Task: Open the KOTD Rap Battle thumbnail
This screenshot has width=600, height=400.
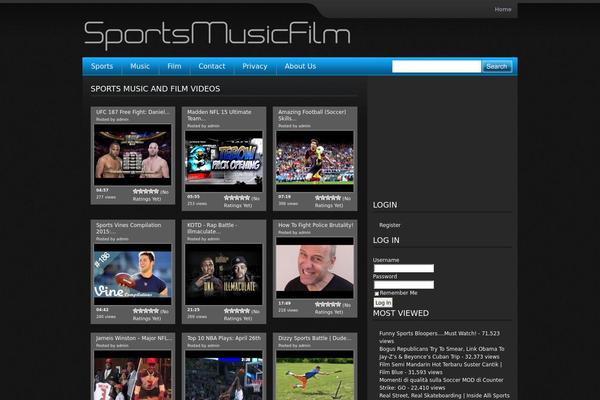Action: 223,274
